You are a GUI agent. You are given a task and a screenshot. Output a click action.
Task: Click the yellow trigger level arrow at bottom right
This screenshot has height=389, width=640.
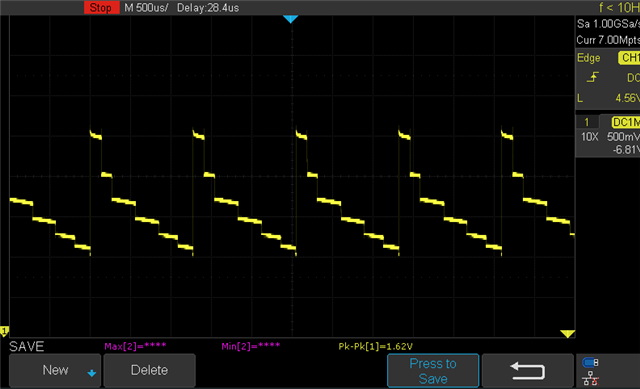(567, 334)
